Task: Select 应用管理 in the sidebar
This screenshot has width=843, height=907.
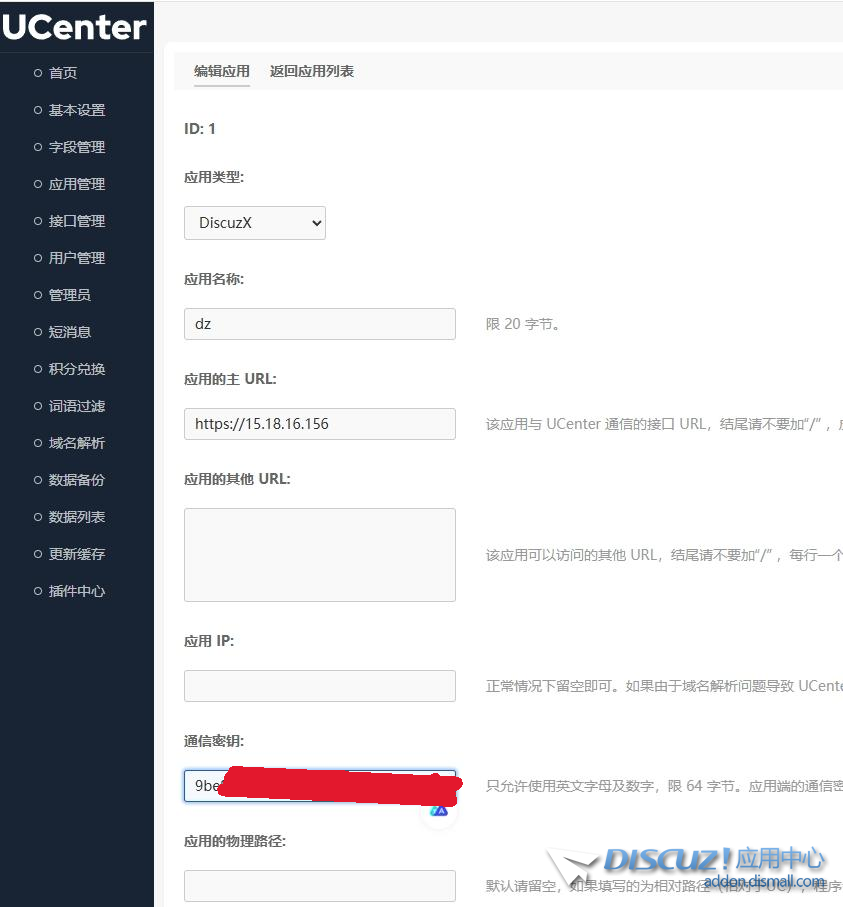Action: pos(76,184)
